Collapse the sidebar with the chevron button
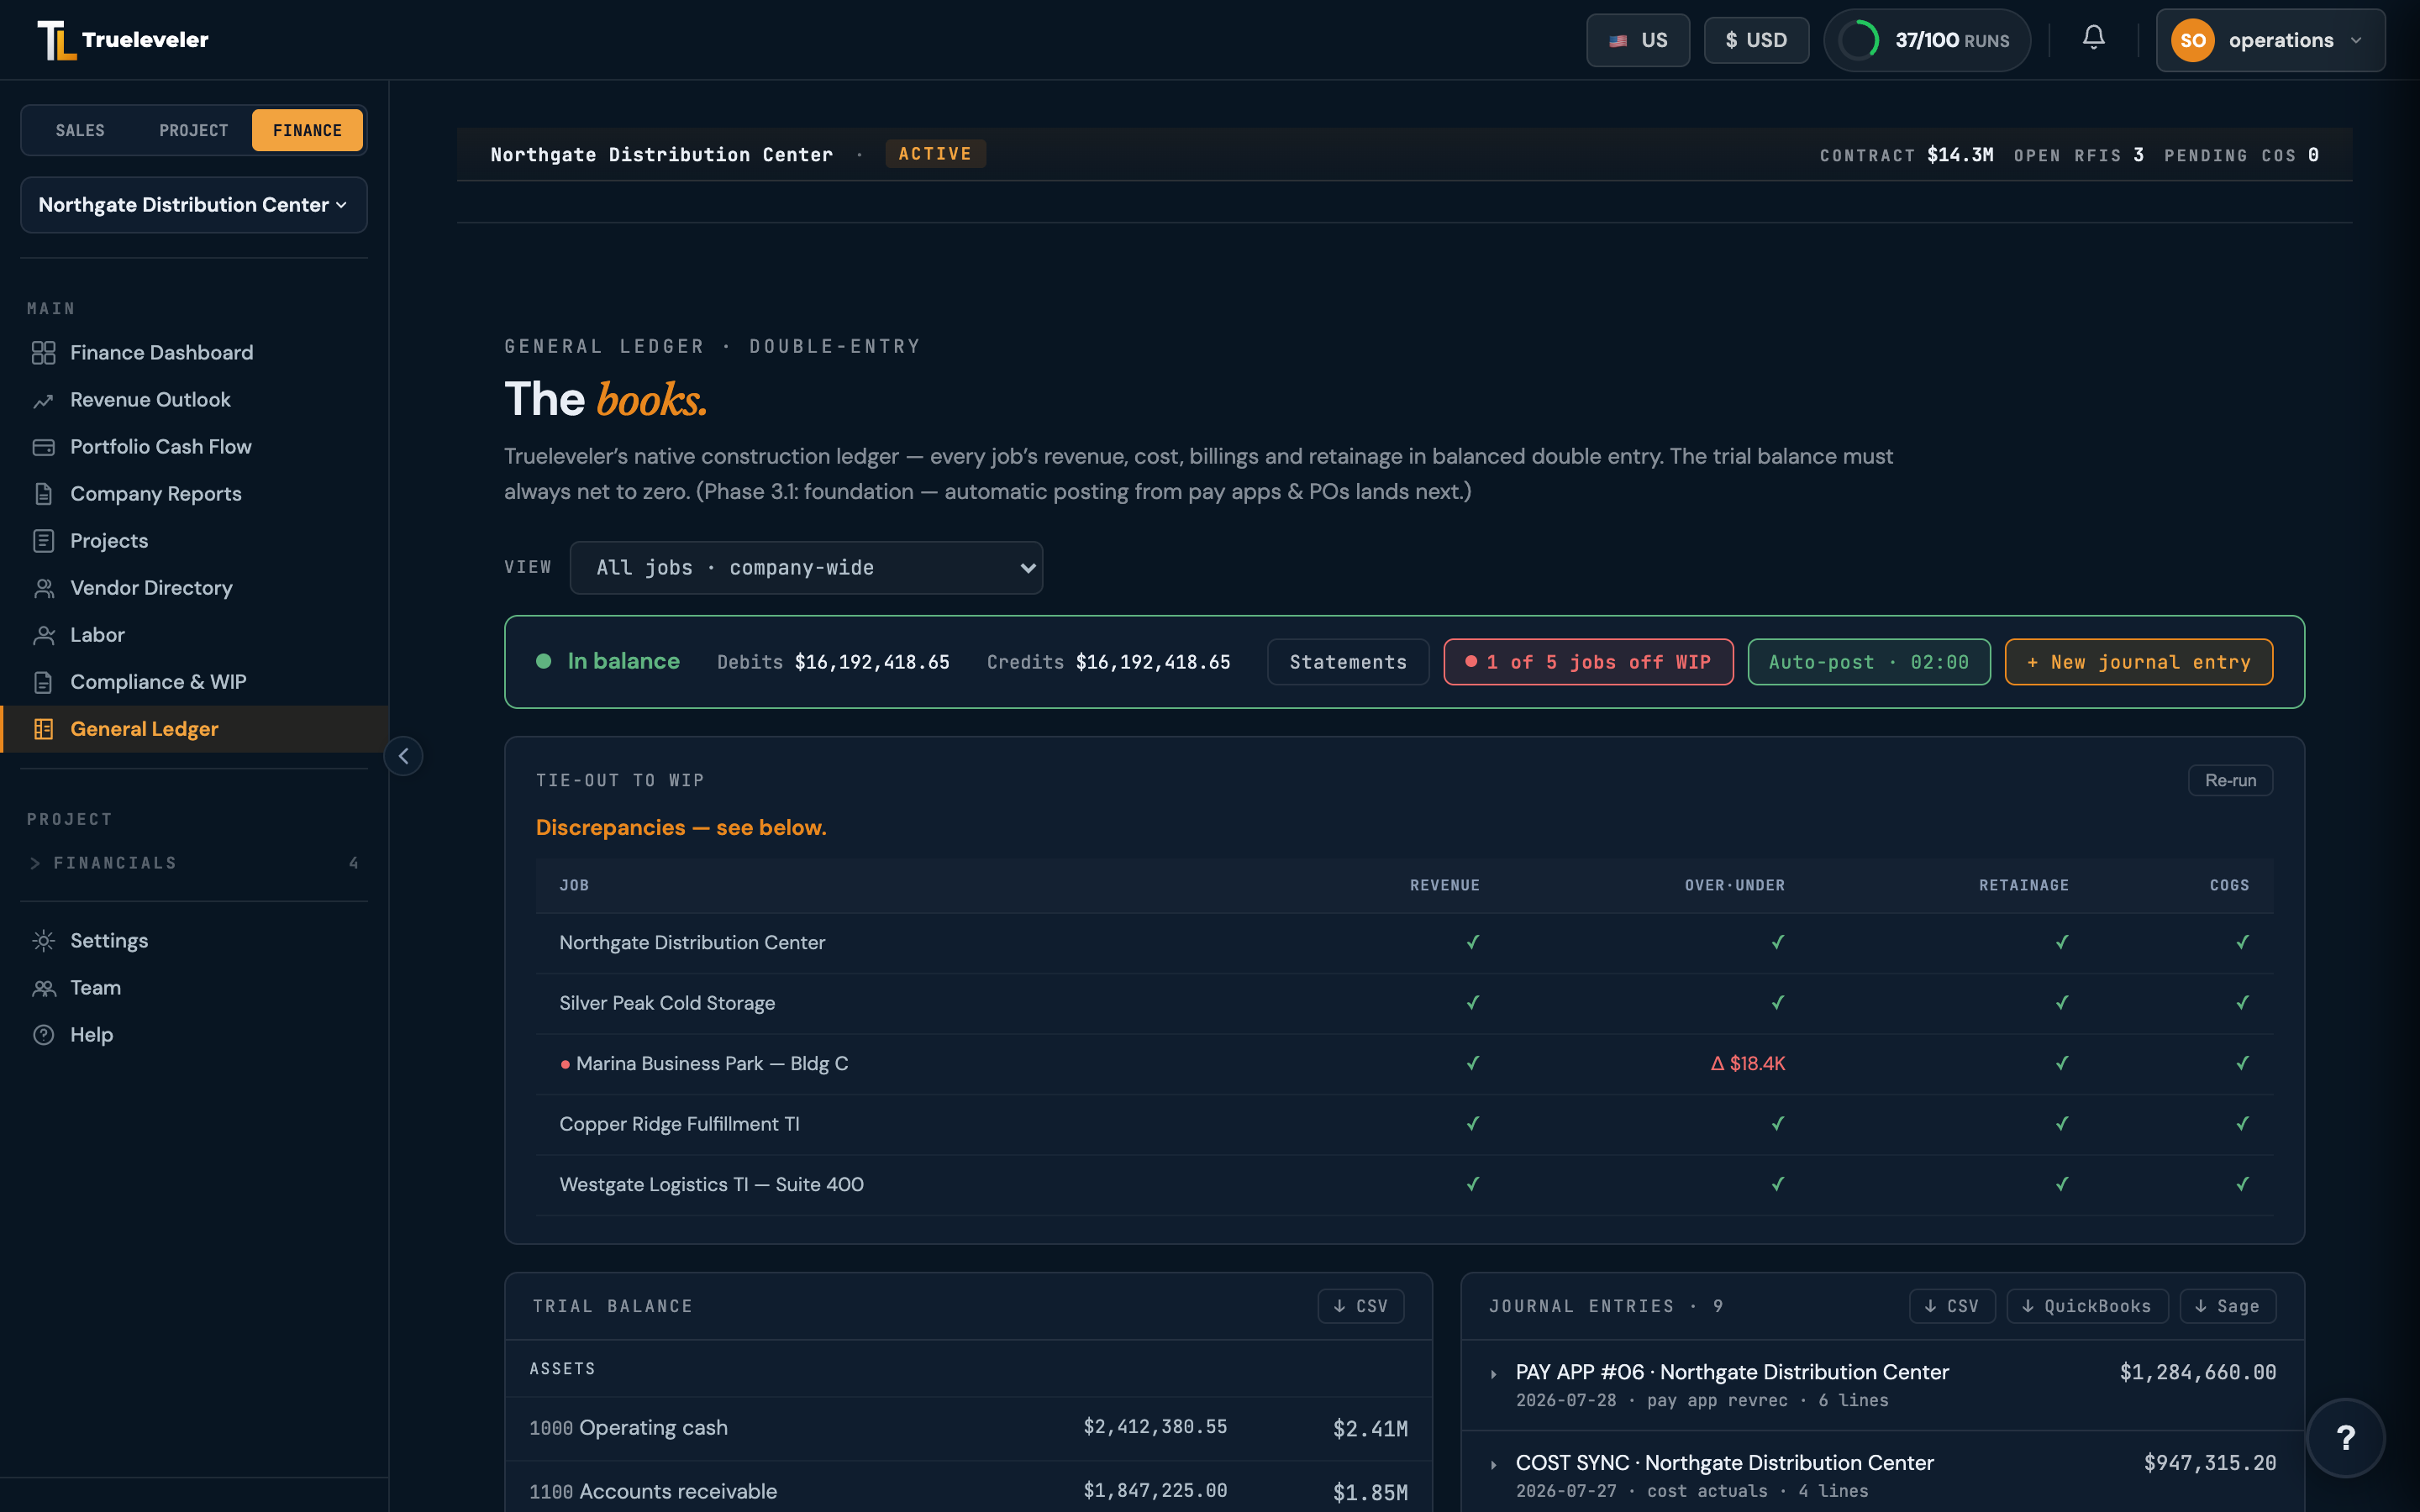2420x1512 pixels. click(x=403, y=756)
